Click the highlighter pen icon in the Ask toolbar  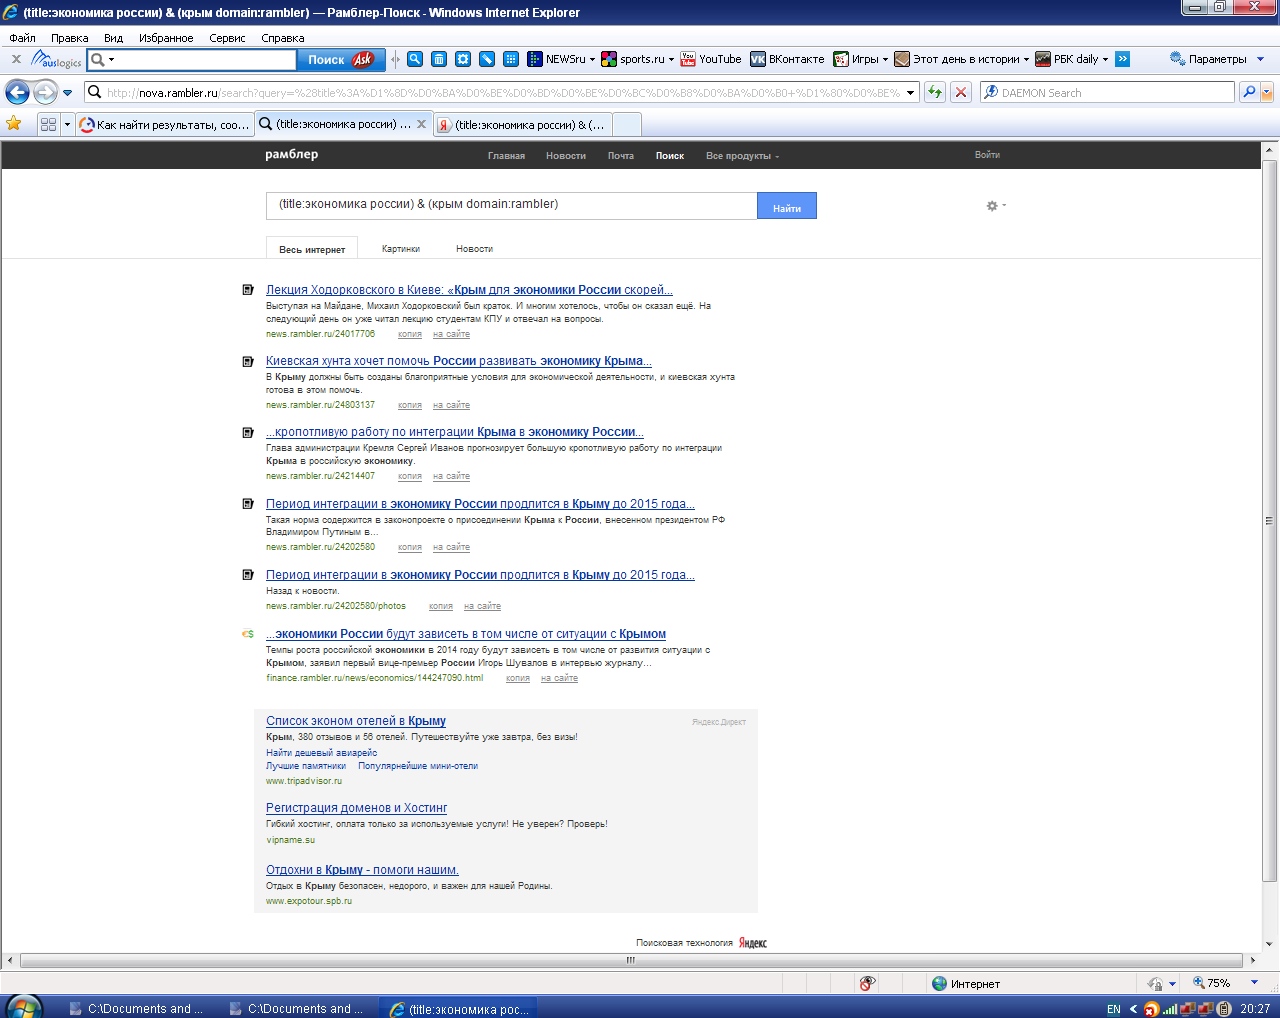click(487, 59)
